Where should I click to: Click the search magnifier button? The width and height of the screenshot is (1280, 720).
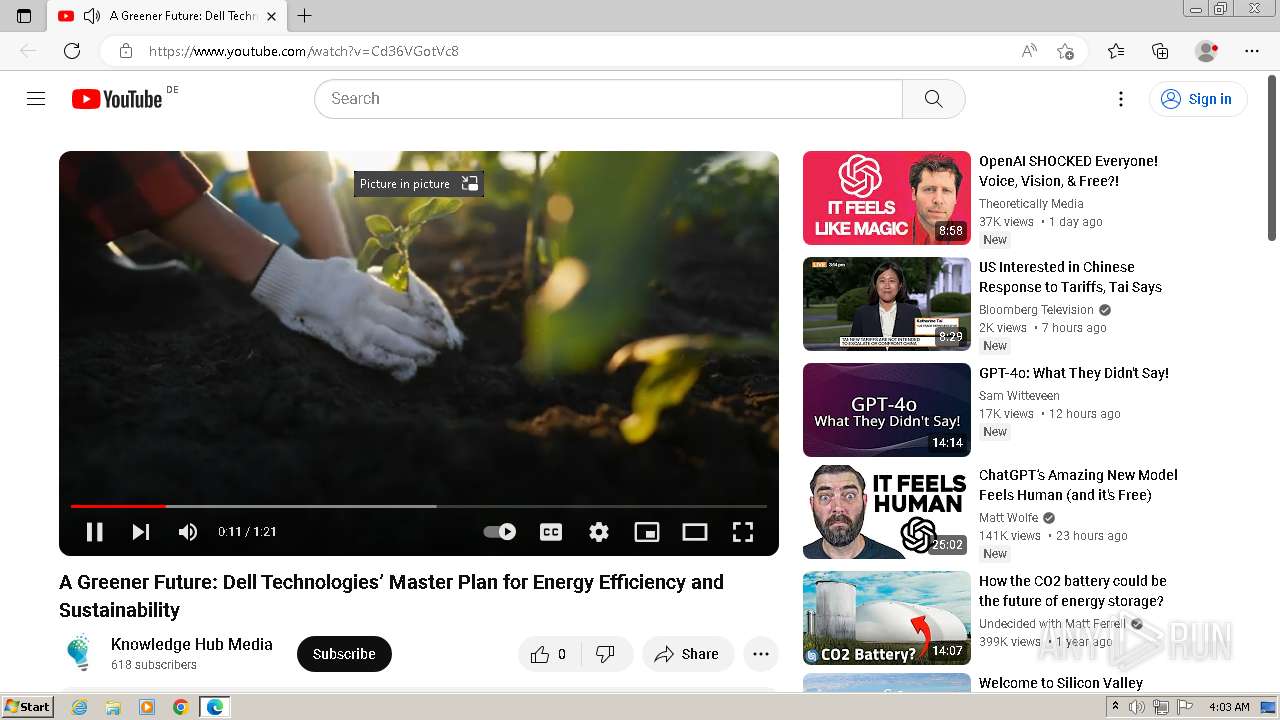click(934, 99)
